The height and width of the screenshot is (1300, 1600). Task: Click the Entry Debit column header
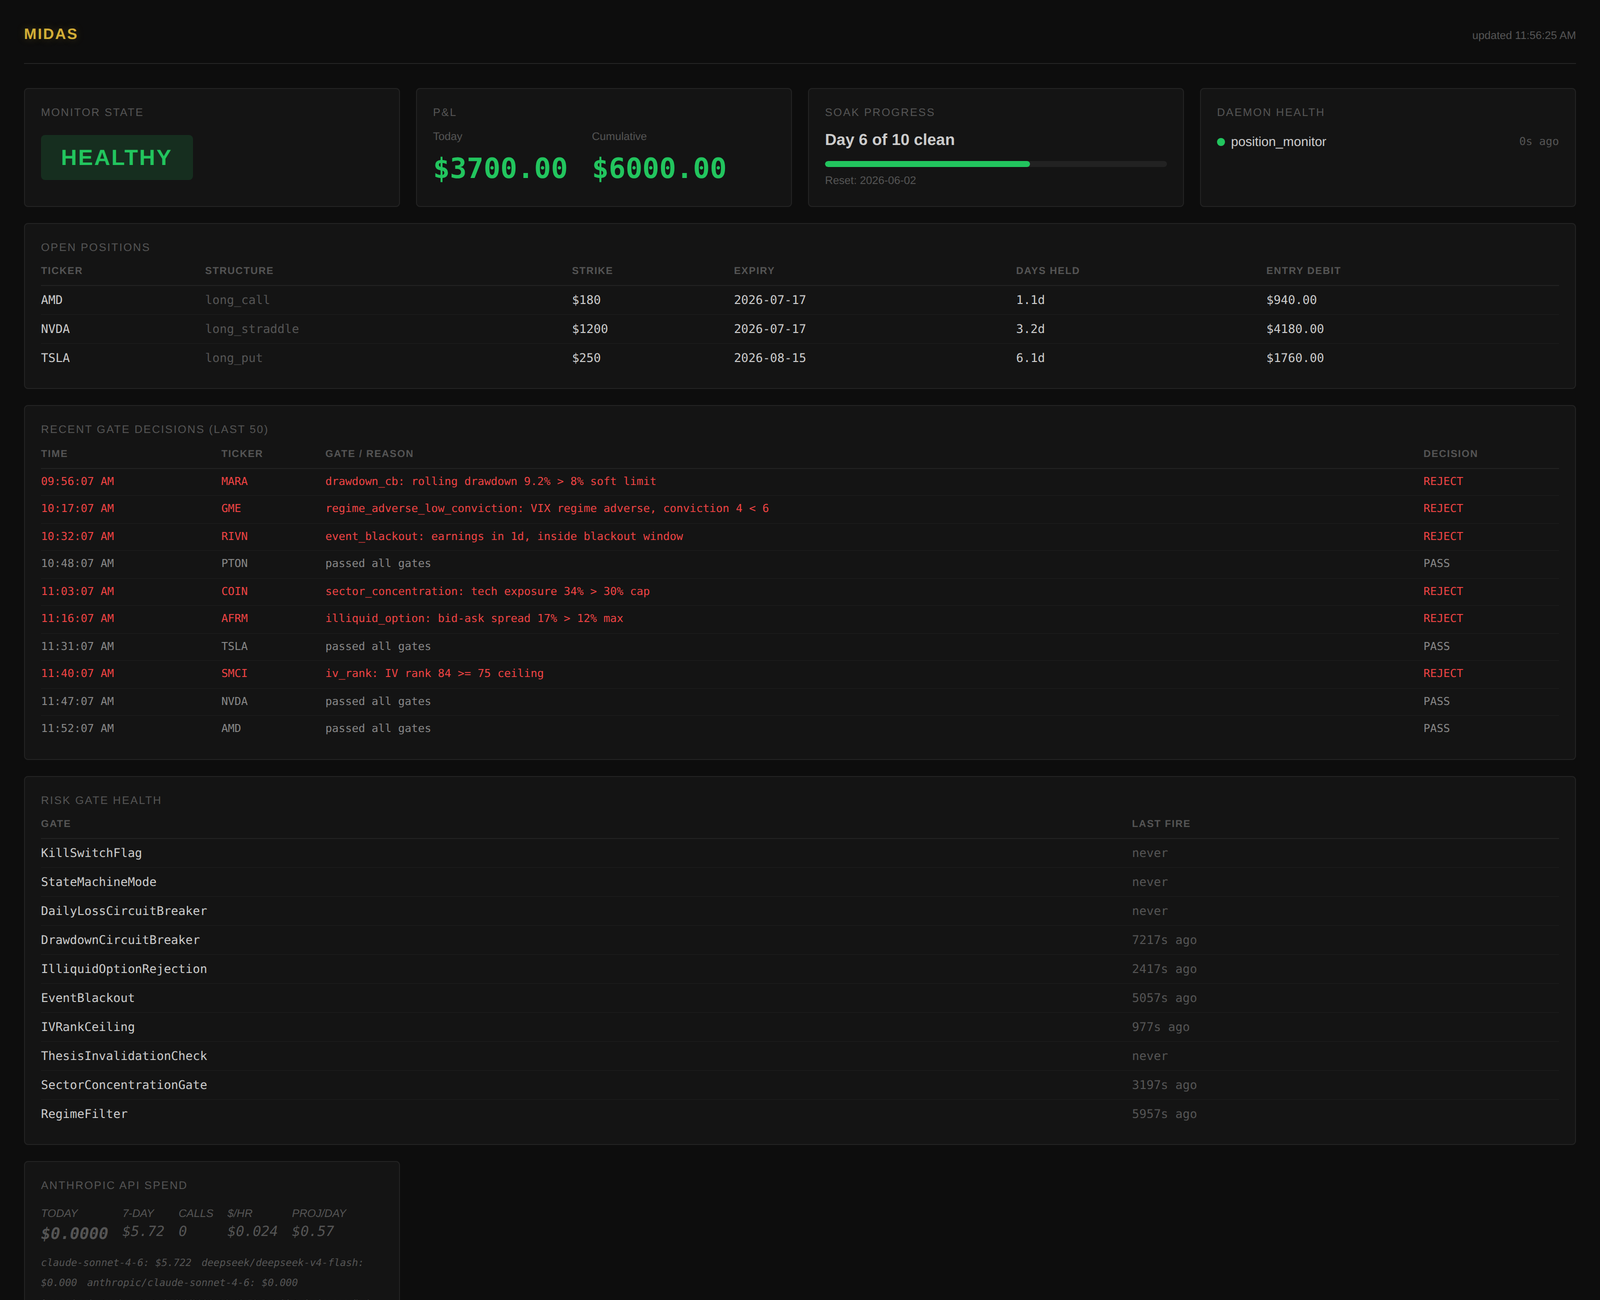[1303, 271]
